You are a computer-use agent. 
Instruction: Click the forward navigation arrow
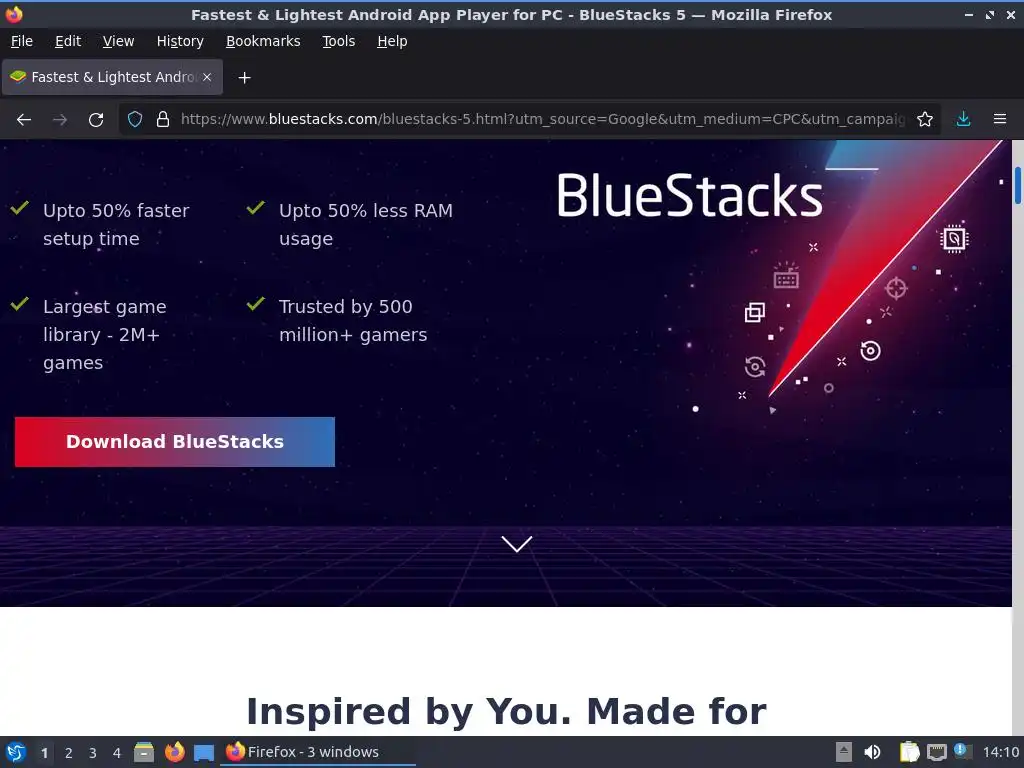point(60,120)
